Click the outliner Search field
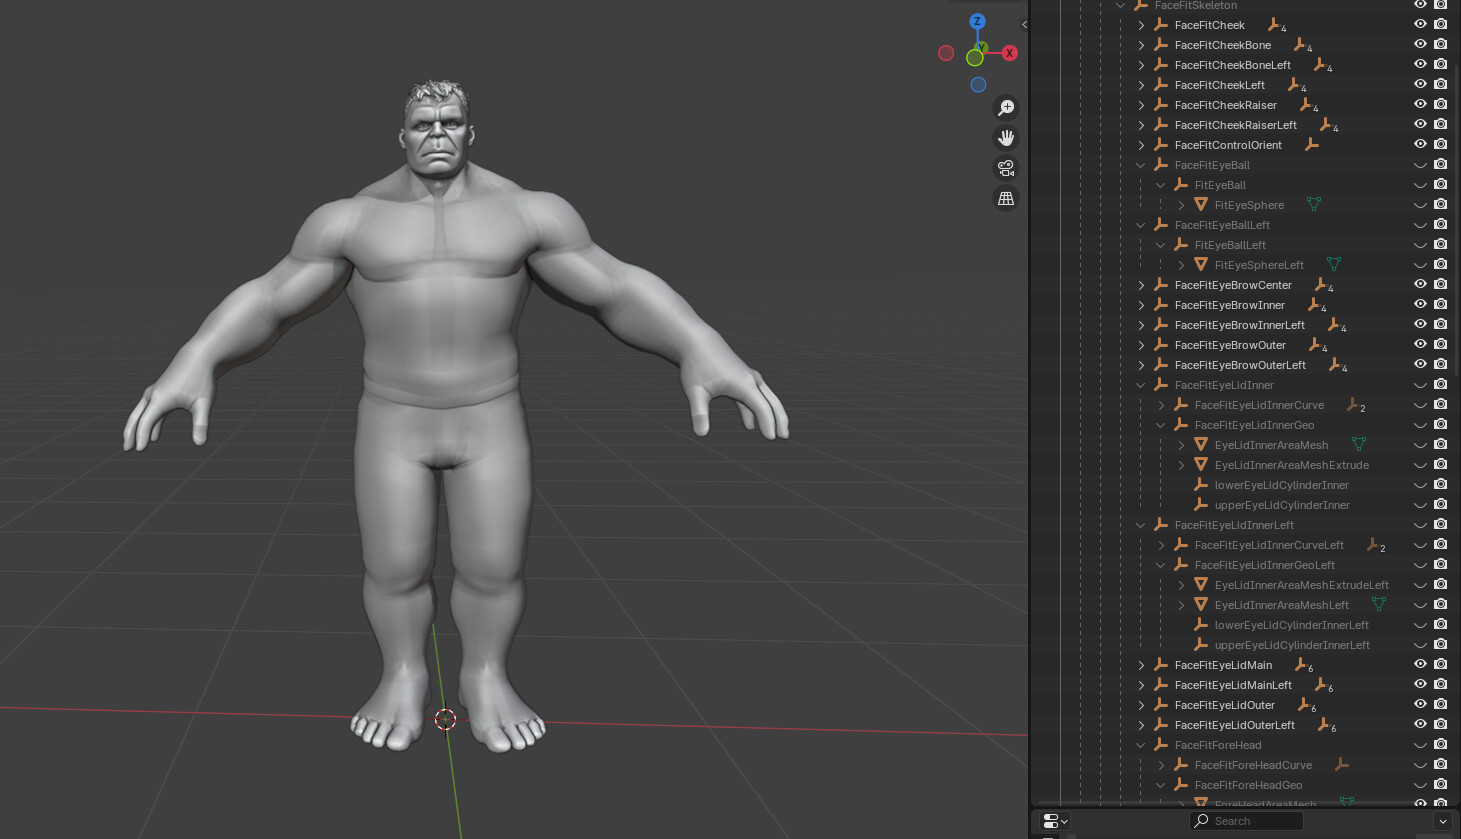Image resolution: width=1461 pixels, height=839 pixels. tap(1246, 821)
